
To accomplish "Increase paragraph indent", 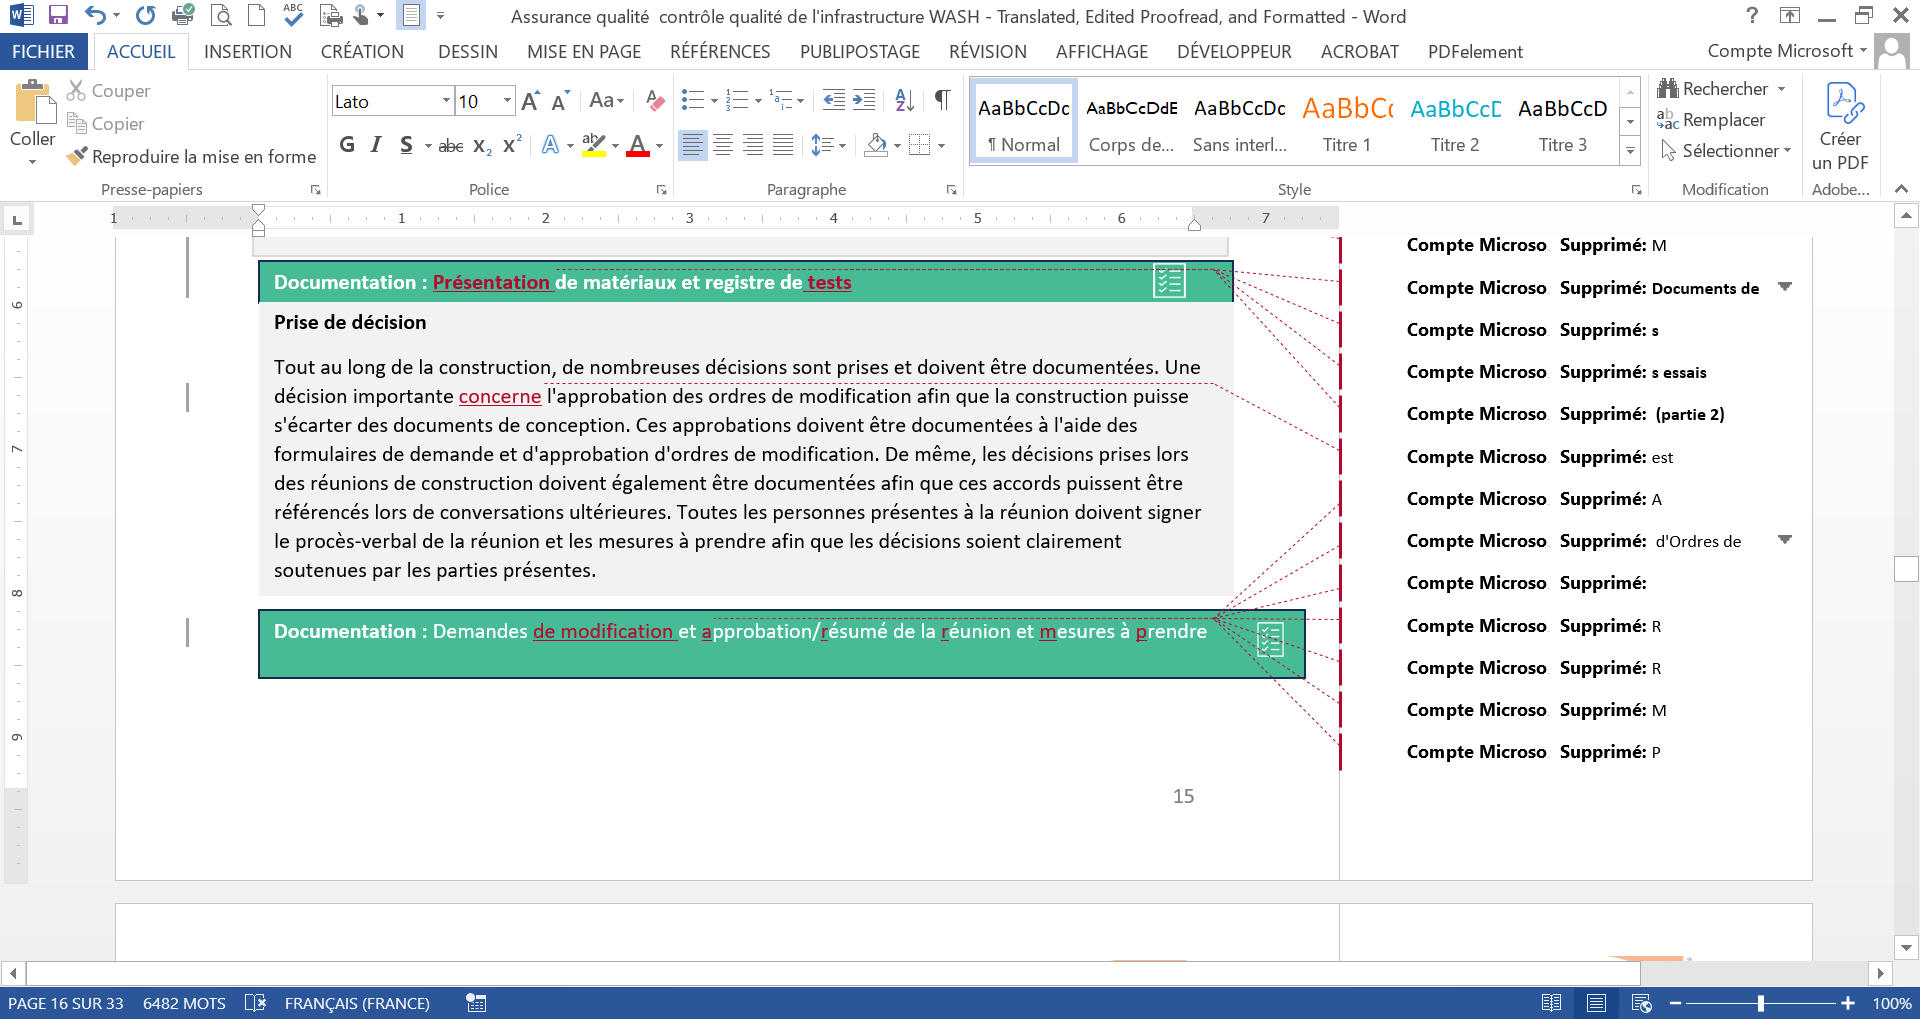I will click(x=864, y=100).
